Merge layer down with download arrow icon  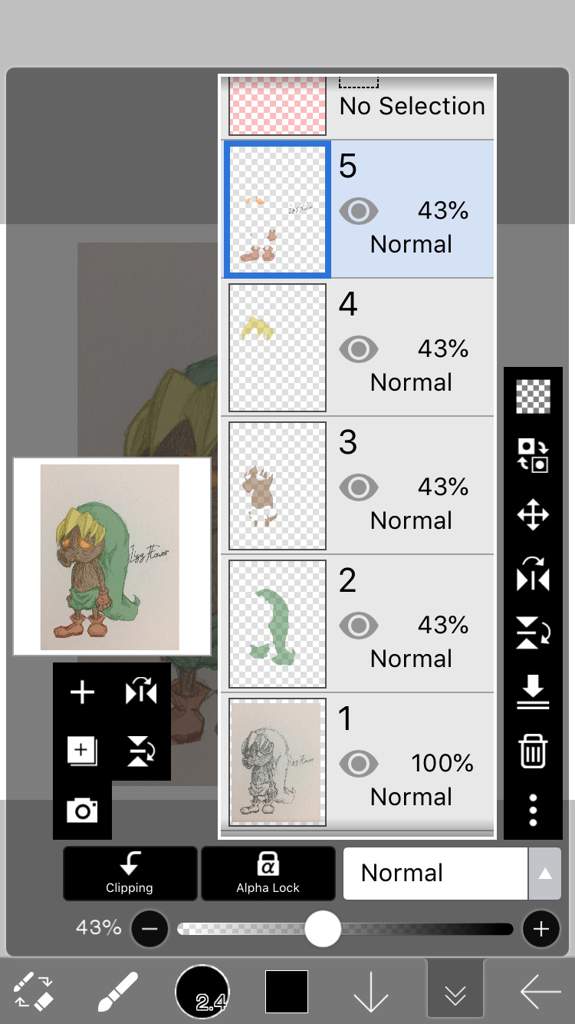[533, 692]
